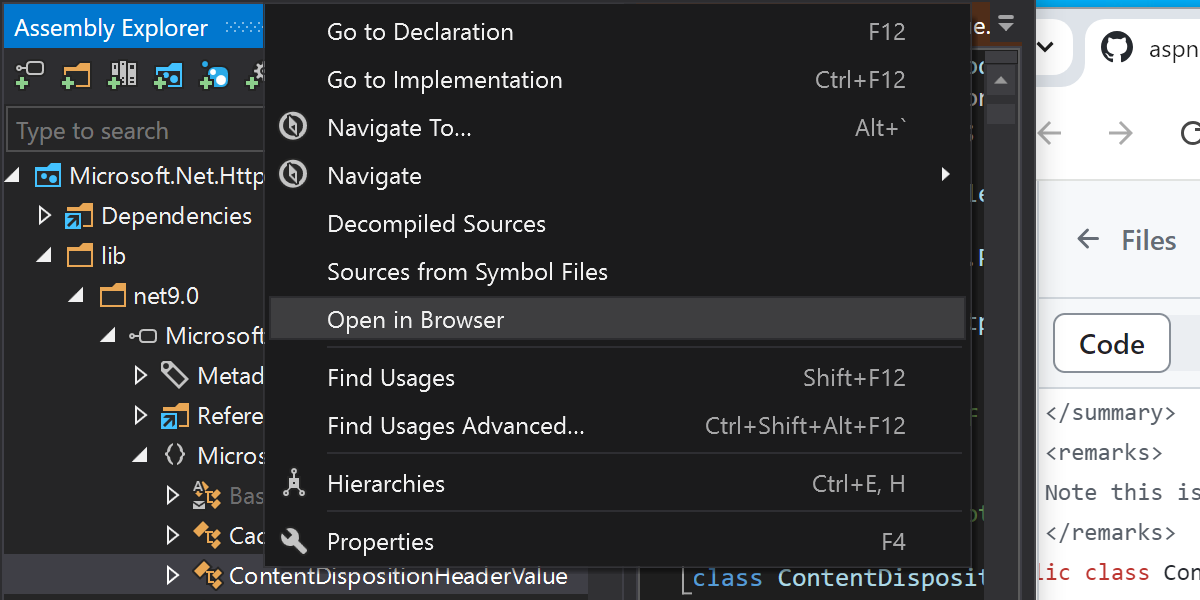This screenshot has height=600, width=1200.
Task: Select Open in Browser from the menu
Action: (416, 319)
